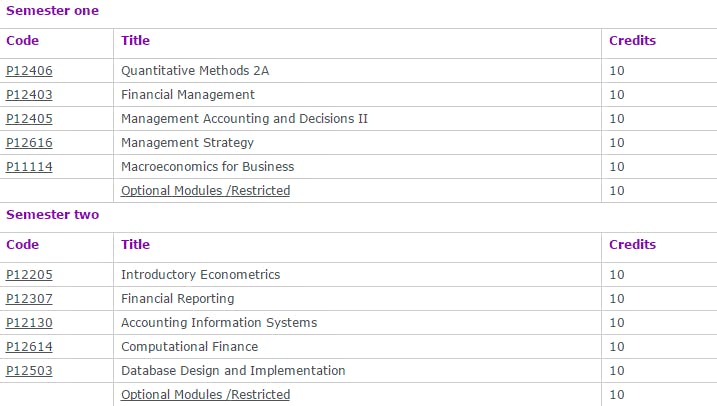
Task: Click the P12205 code link
Action: (29, 275)
